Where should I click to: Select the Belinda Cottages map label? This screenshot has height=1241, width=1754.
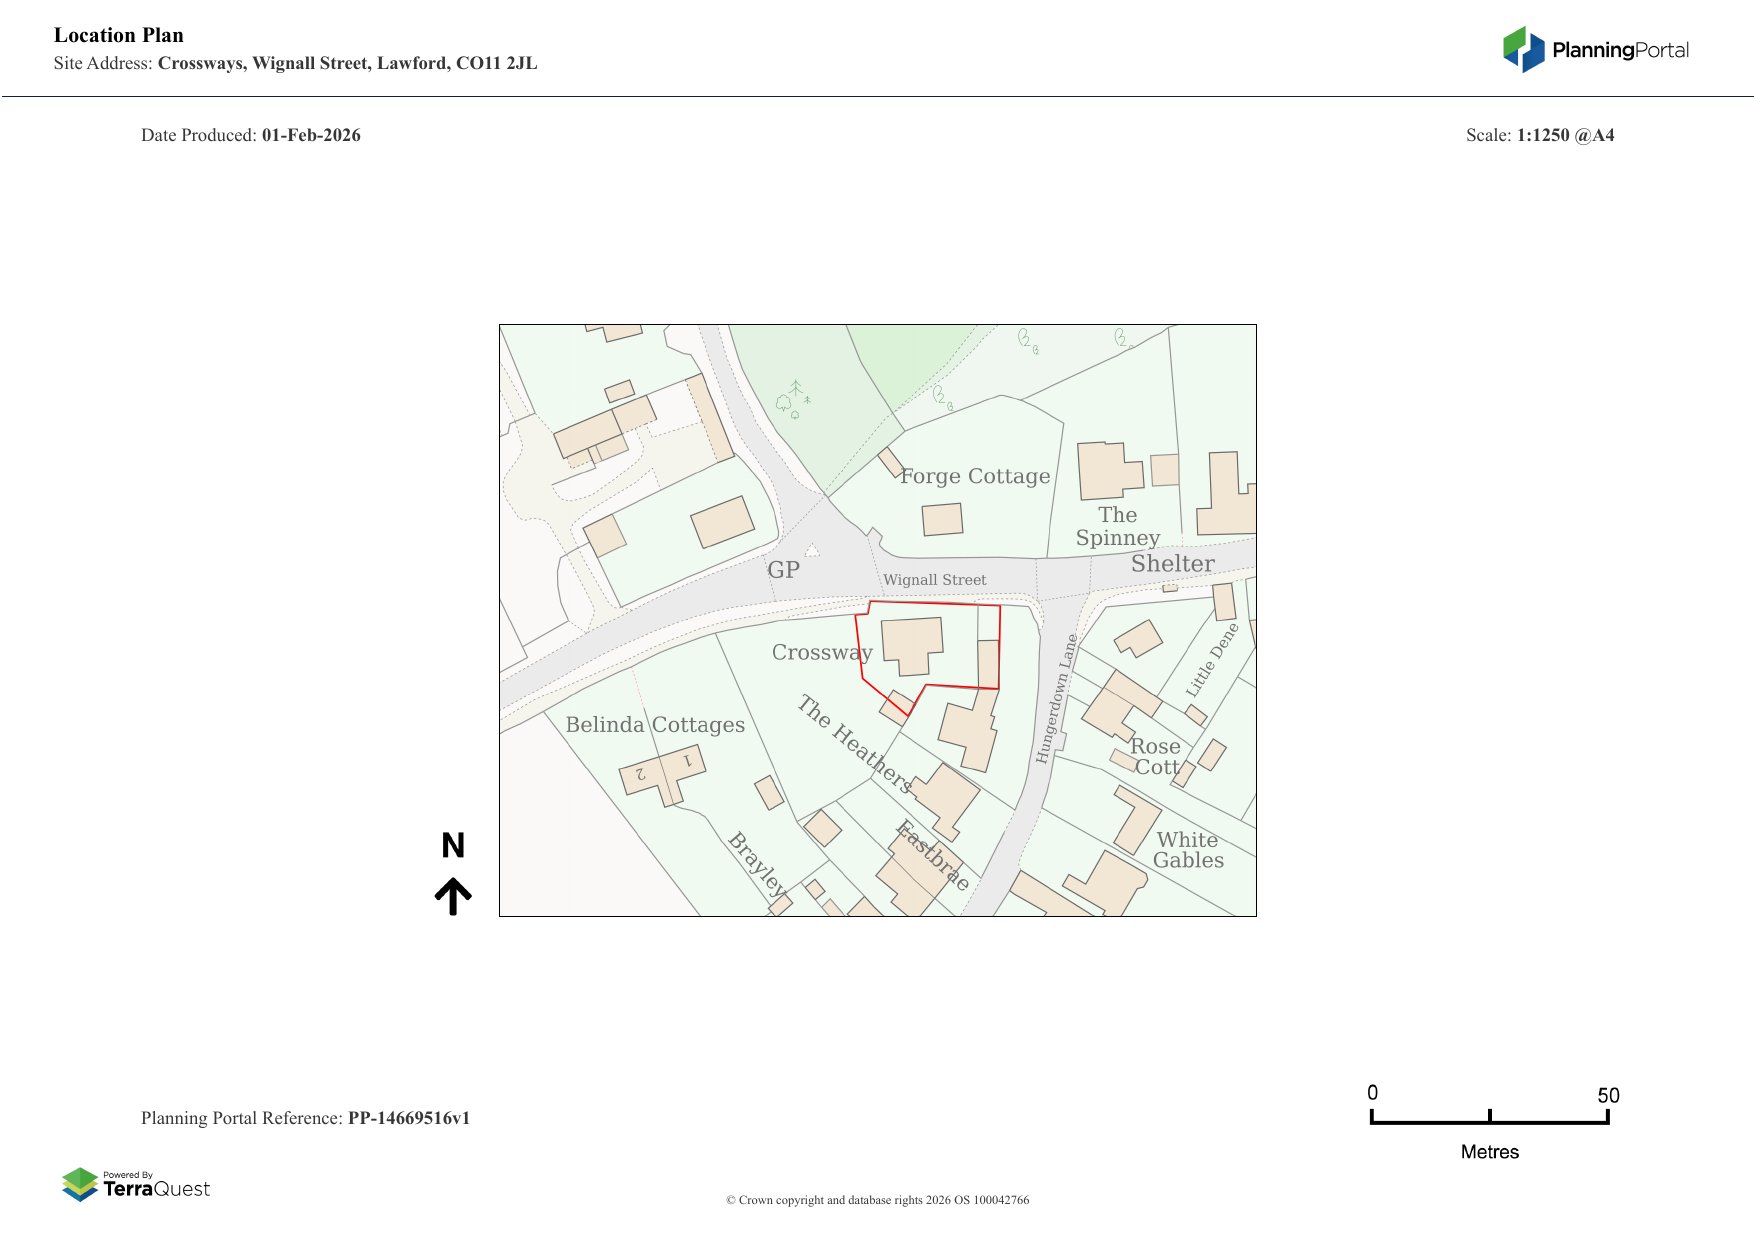655,725
